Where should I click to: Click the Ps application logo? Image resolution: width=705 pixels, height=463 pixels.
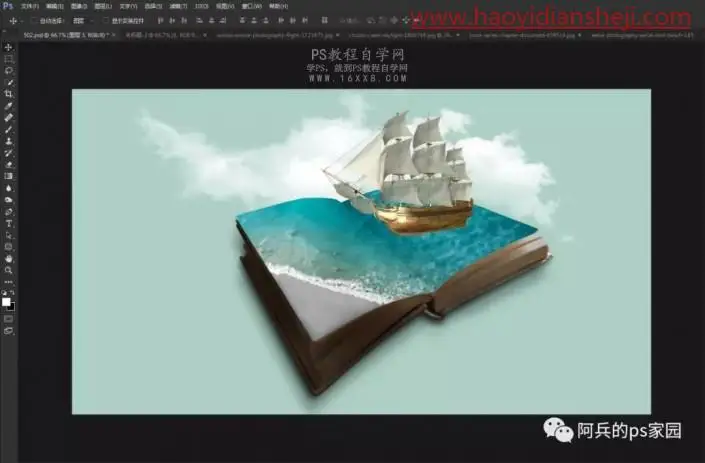[x=8, y=6]
